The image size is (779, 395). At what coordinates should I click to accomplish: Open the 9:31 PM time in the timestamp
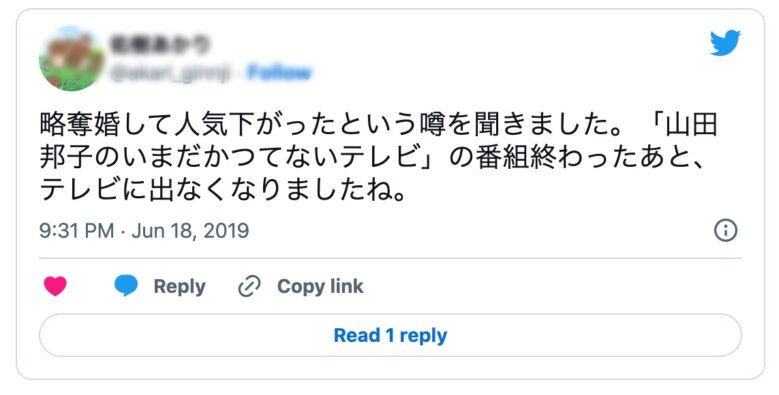[77, 231]
